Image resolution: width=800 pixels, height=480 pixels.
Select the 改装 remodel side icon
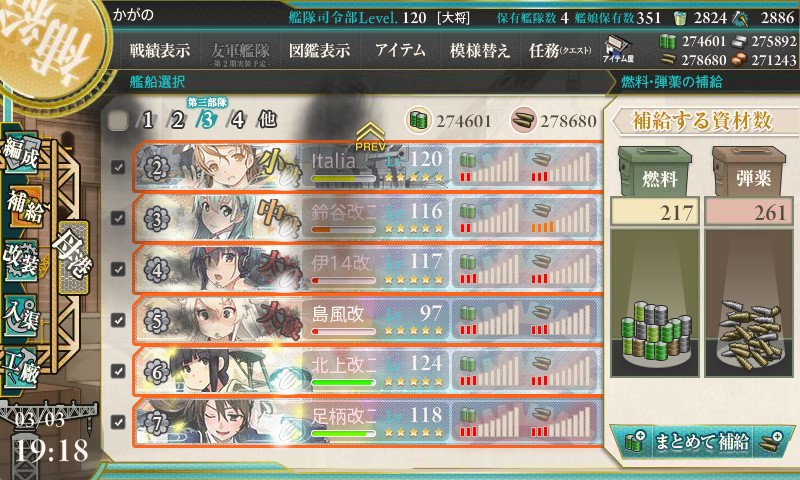pos(21,261)
